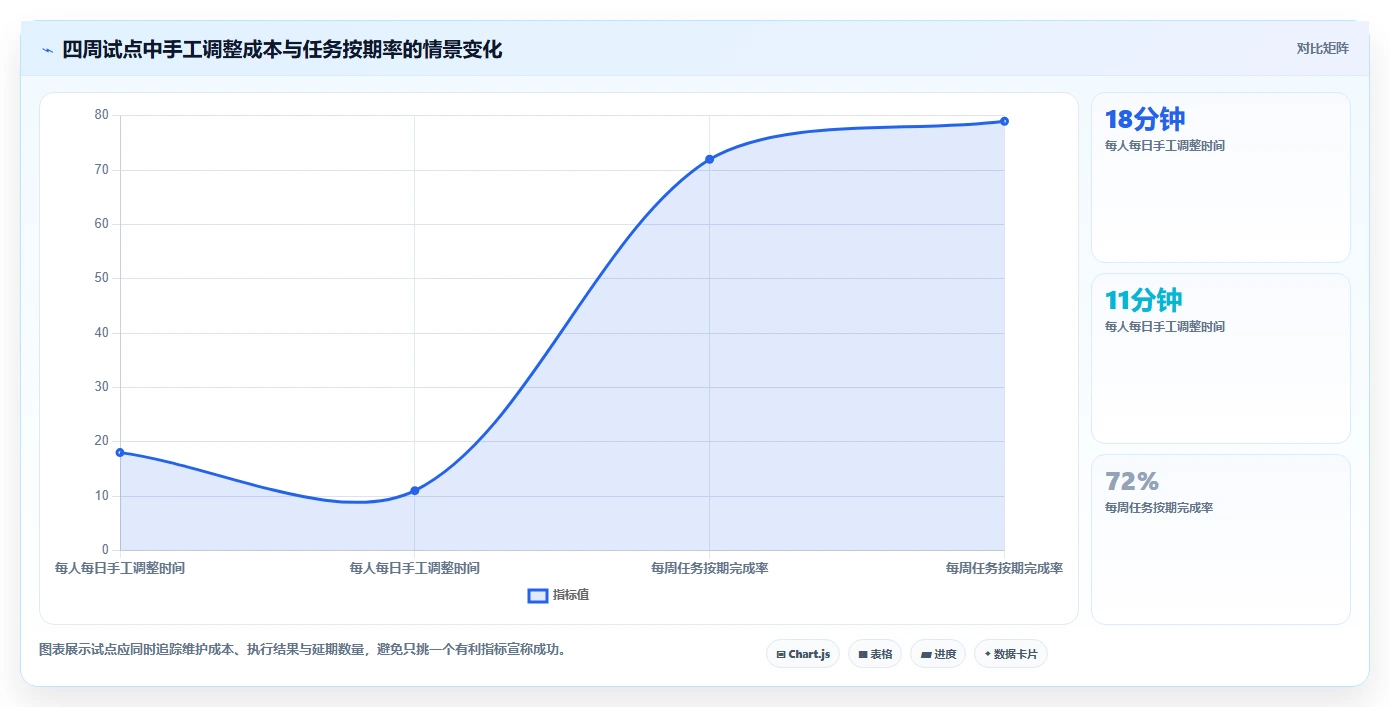Click the chart data point at value 18
The image size is (1390, 707).
click(x=120, y=452)
